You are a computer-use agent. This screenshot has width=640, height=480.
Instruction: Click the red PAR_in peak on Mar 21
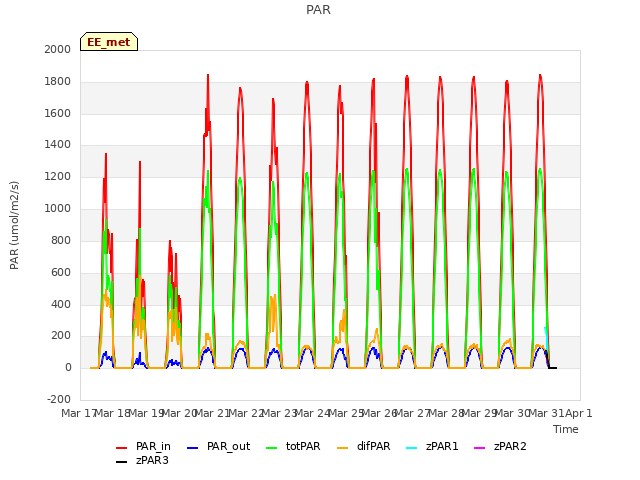tap(208, 76)
